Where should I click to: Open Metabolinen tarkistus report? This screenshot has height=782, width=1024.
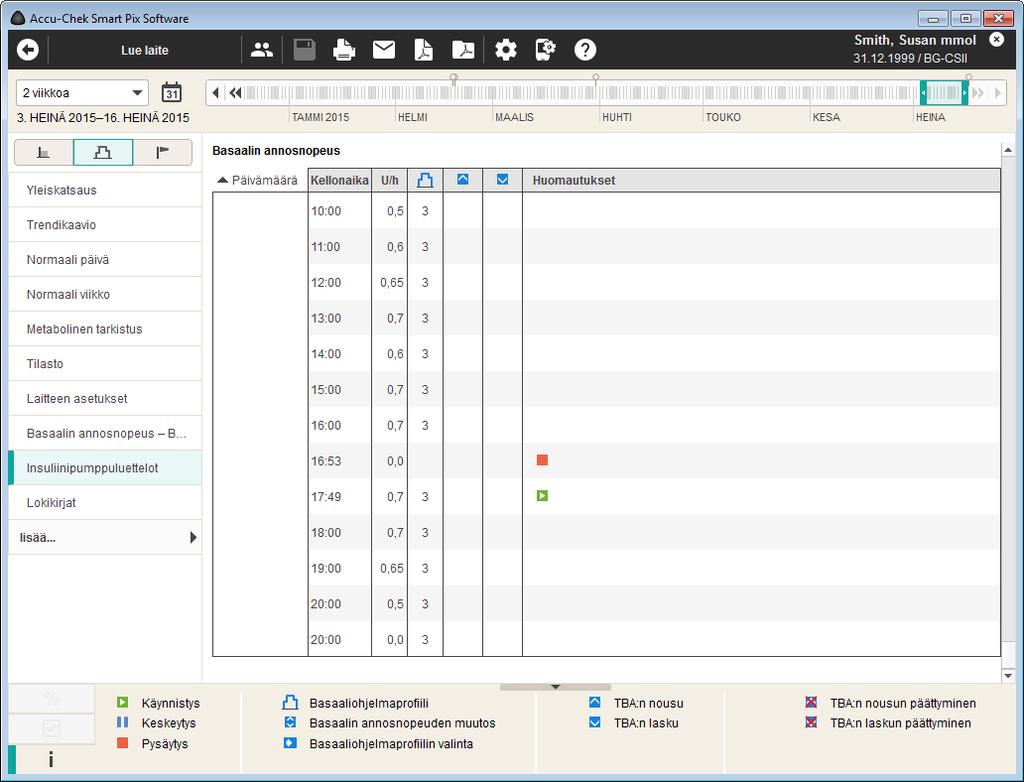105,329
